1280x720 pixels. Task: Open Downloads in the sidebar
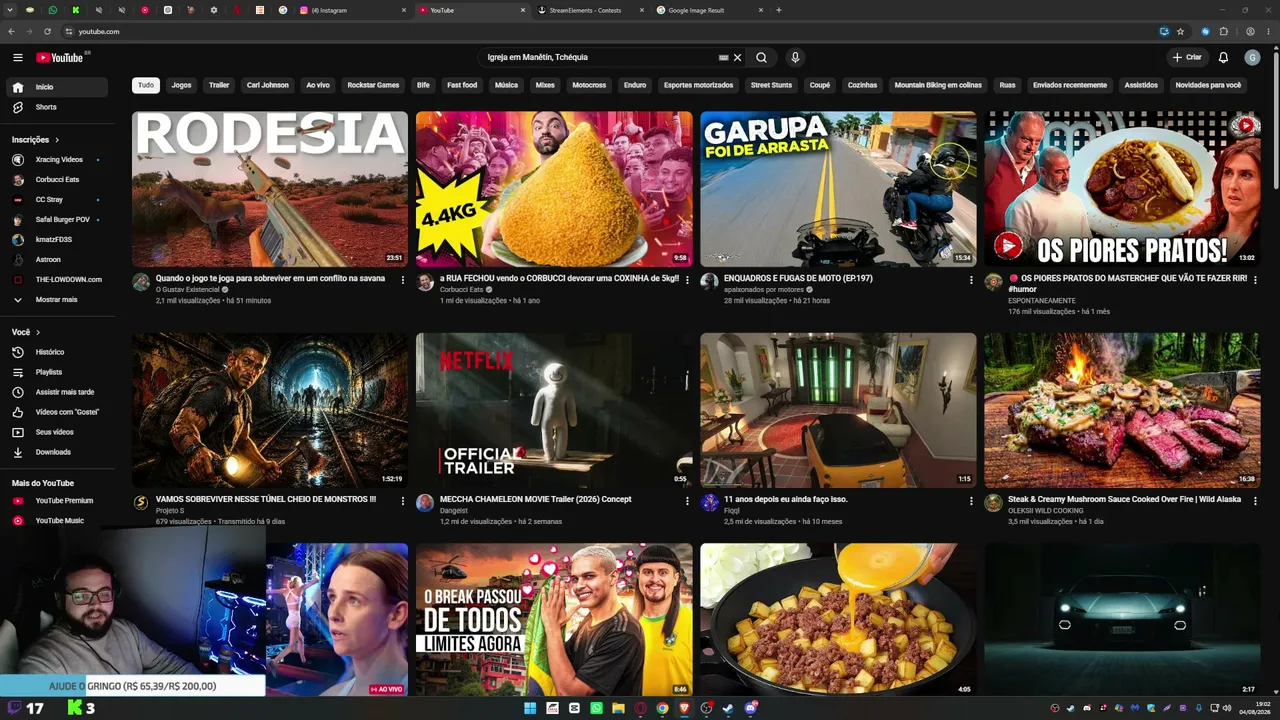(58, 452)
